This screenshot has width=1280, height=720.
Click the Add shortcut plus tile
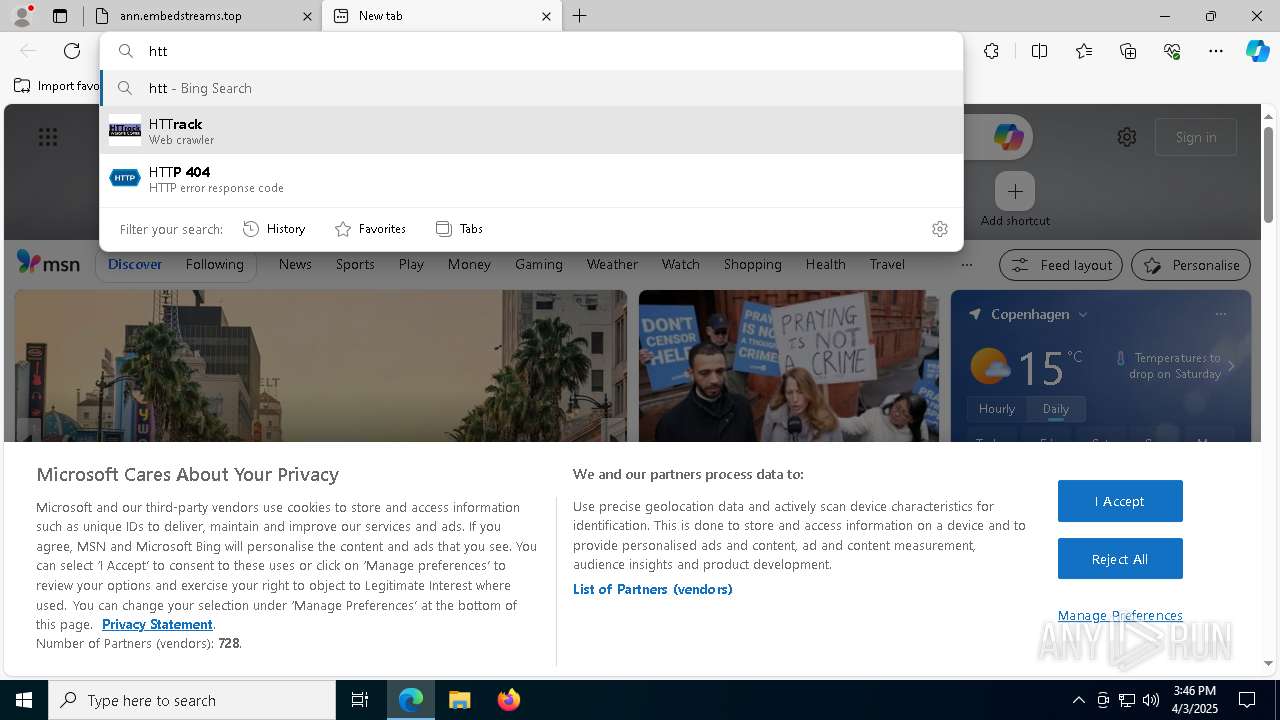pos(1015,191)
